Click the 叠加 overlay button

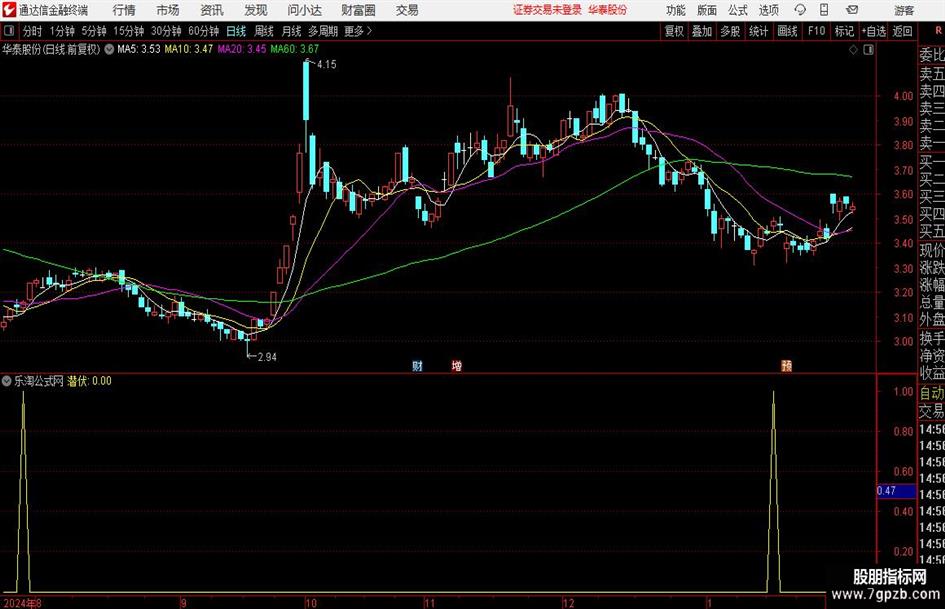[702, 31]
